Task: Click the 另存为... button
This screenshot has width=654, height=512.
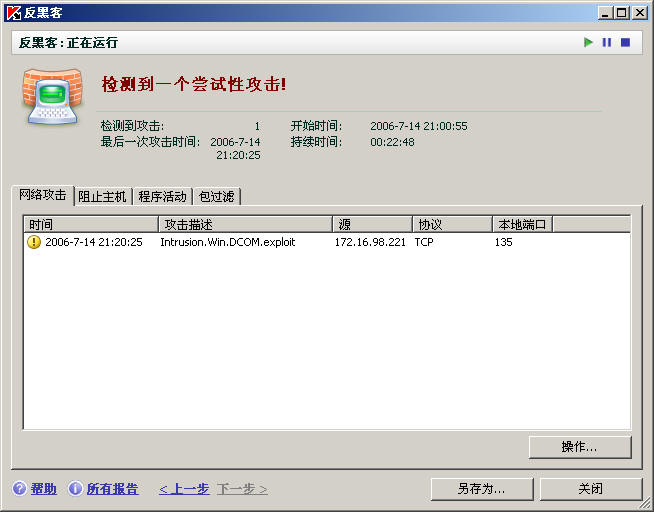Action: point(482,489)
